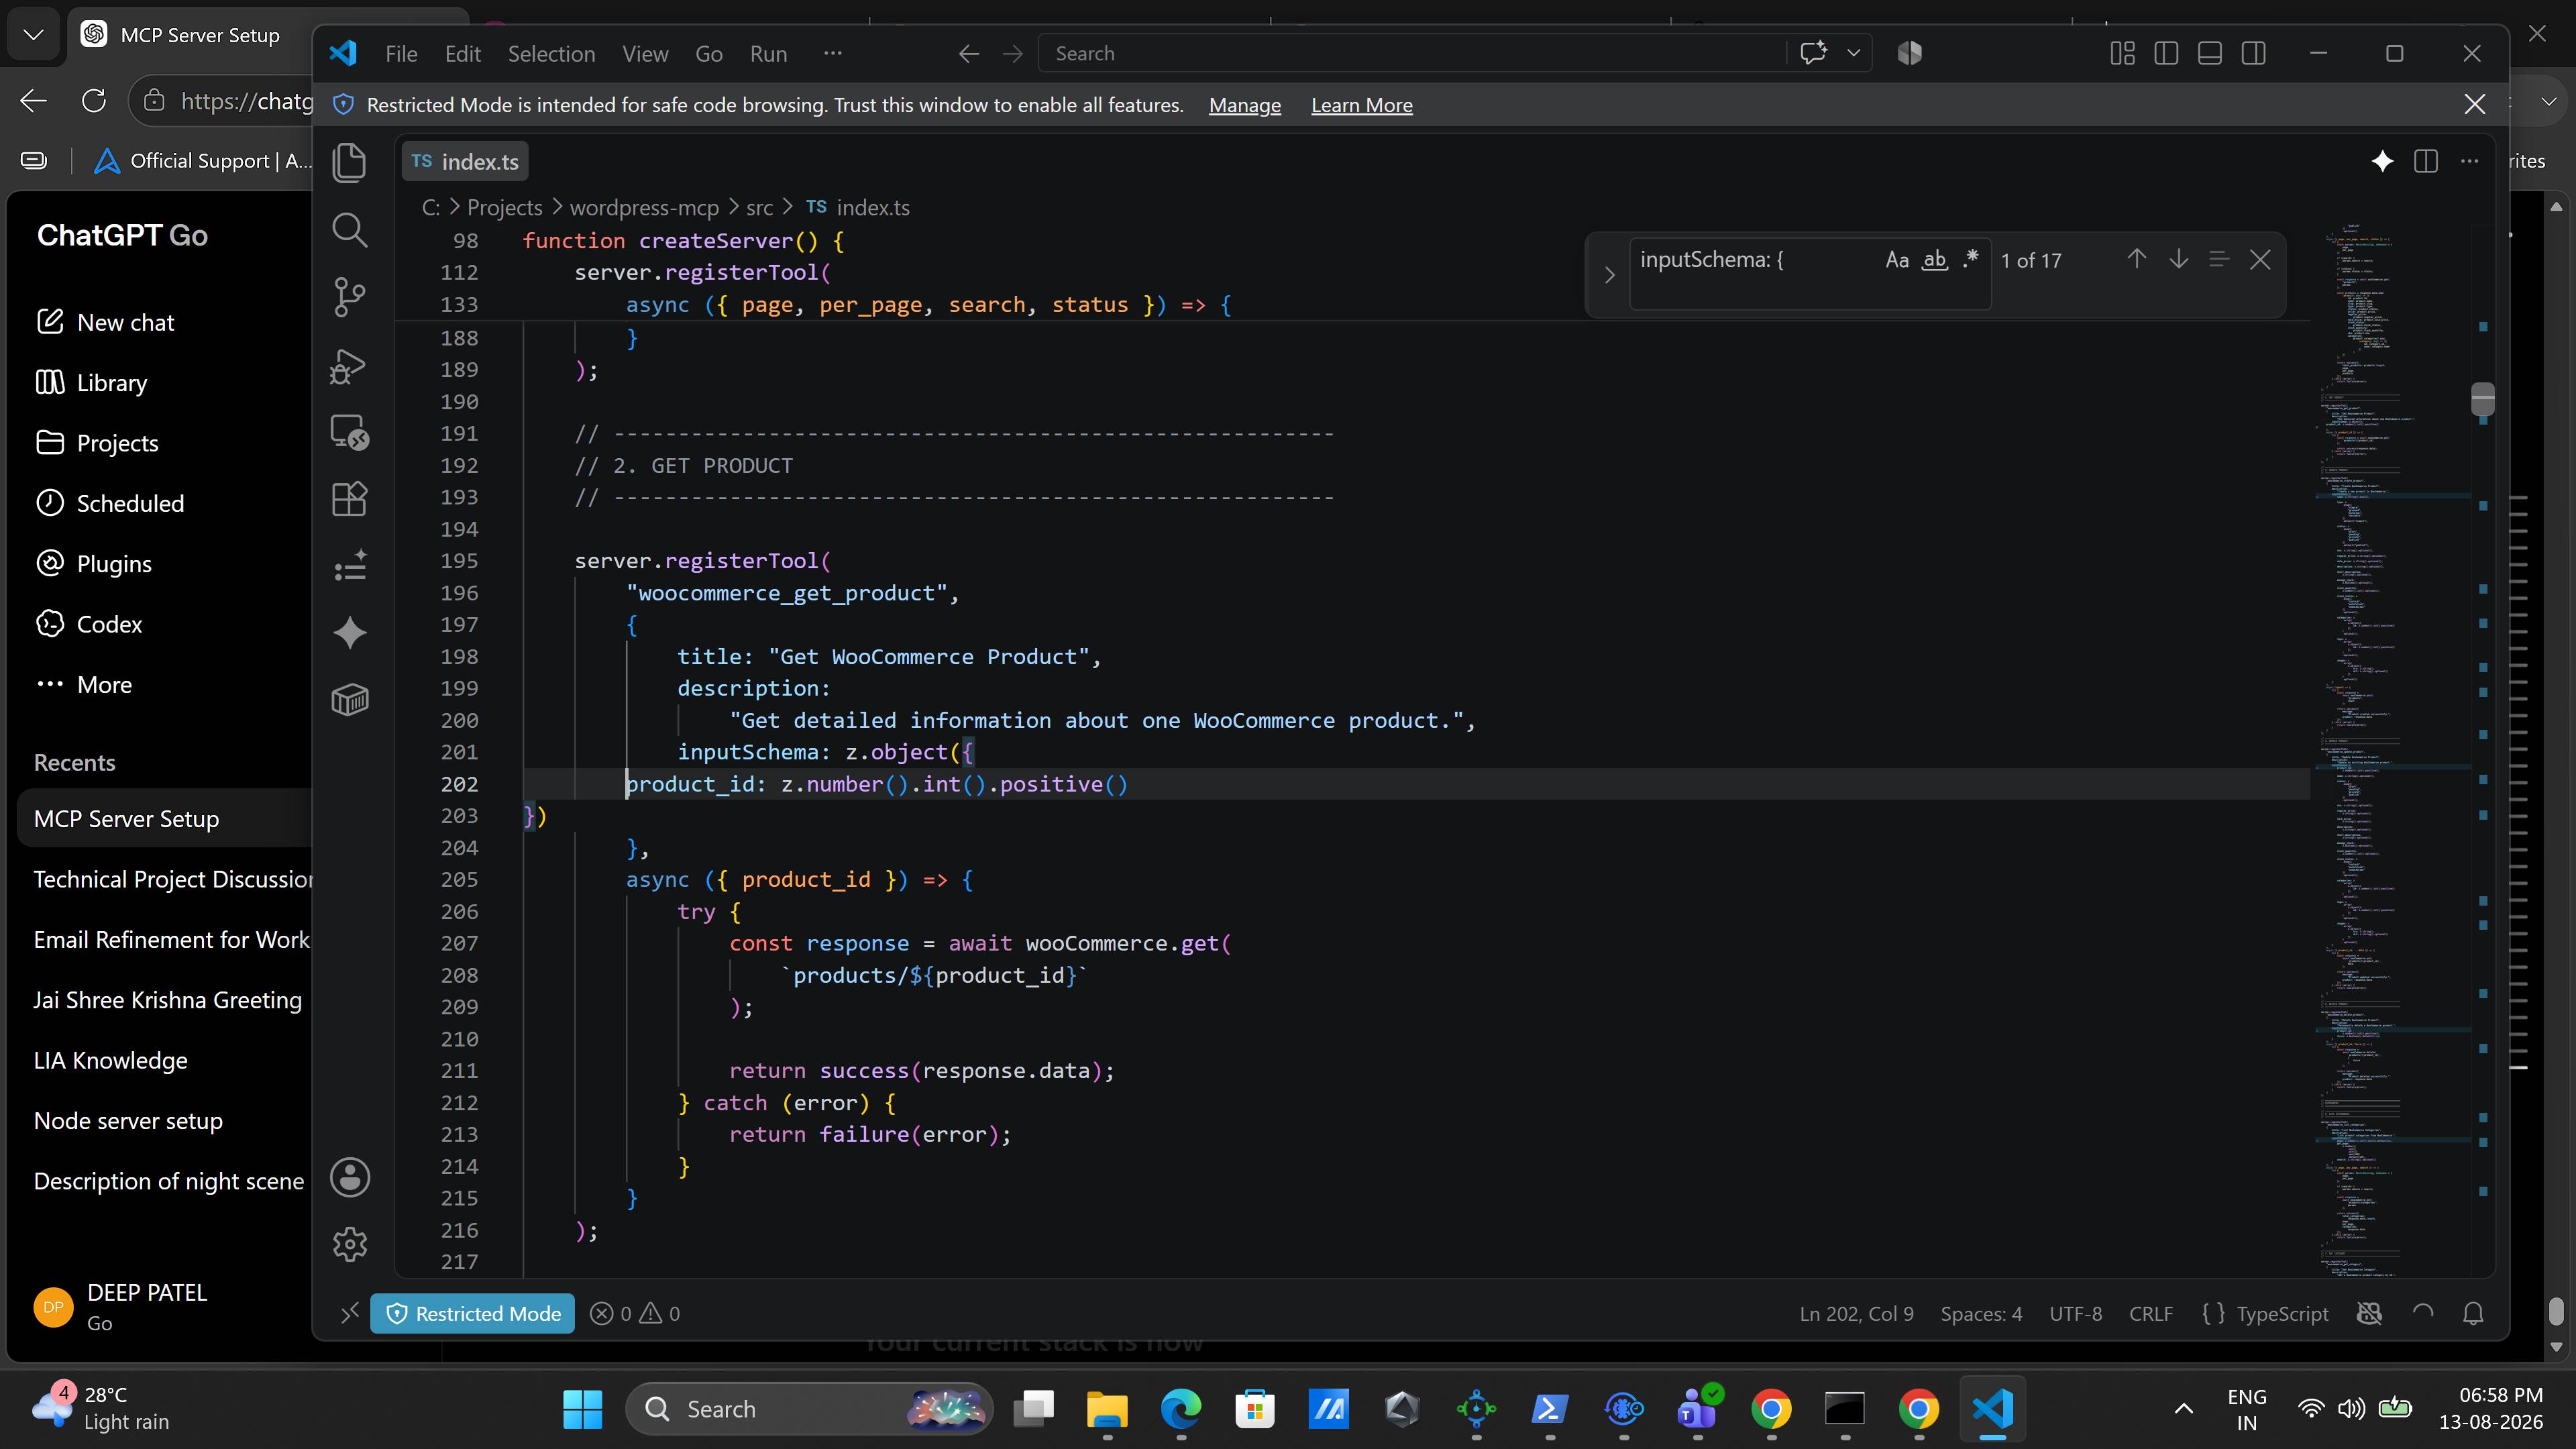Expand the Replace toggle in find widget
This screenshot has height=1449, width=2576.
(x=1609, y=275)
